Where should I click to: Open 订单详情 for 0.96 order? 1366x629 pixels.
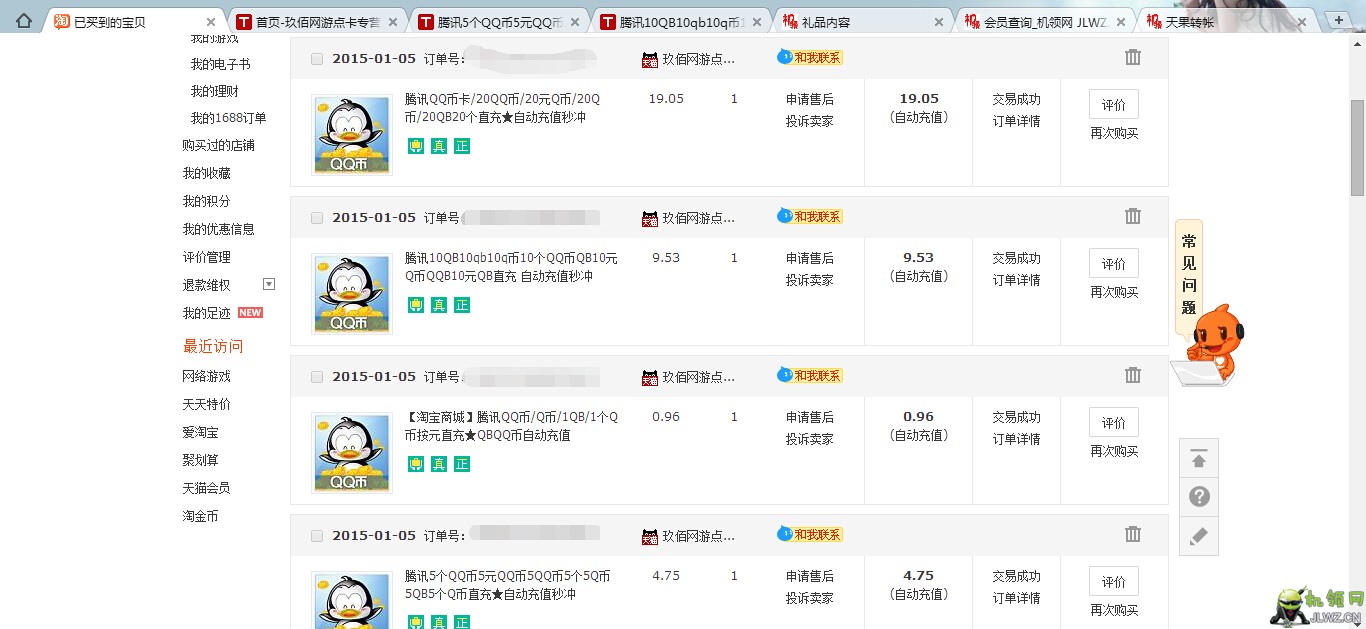(x=1016, y=439)
